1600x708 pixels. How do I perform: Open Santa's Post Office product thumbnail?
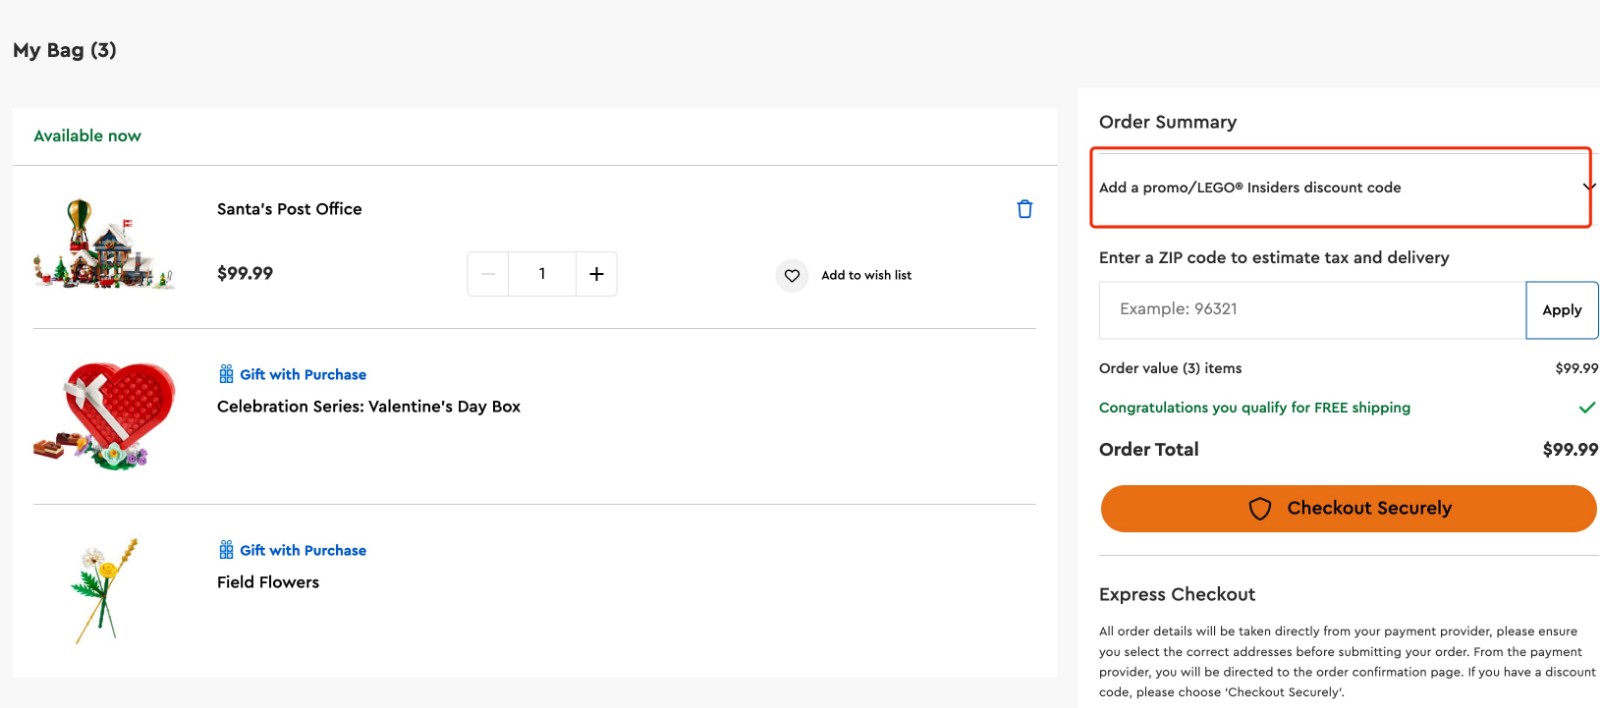coord(104,245)
